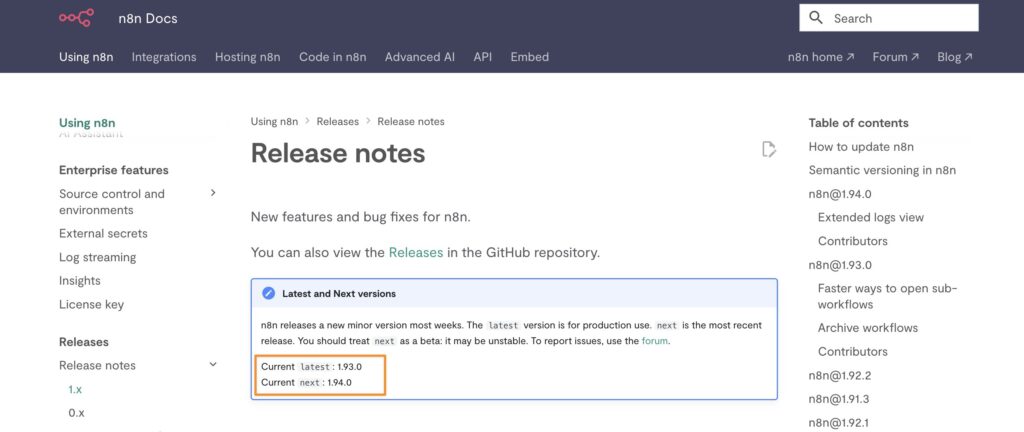Expand Source control and environments section

(x=213, y=193)
